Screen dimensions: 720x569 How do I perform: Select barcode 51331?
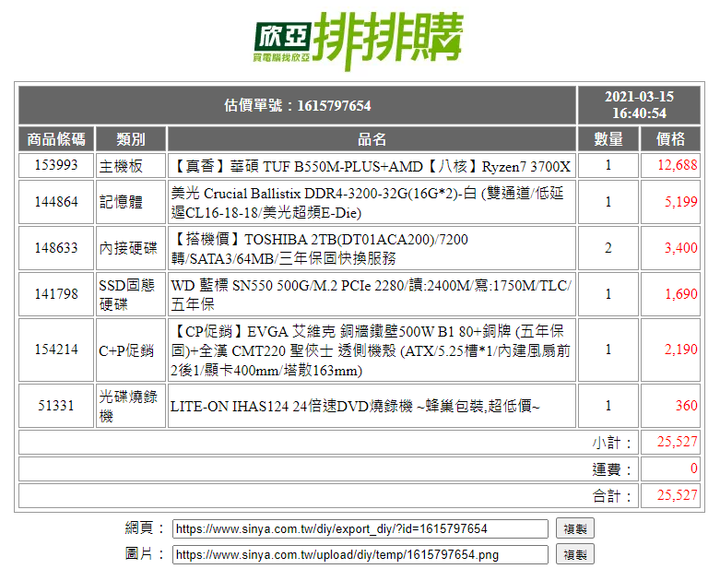56,406
